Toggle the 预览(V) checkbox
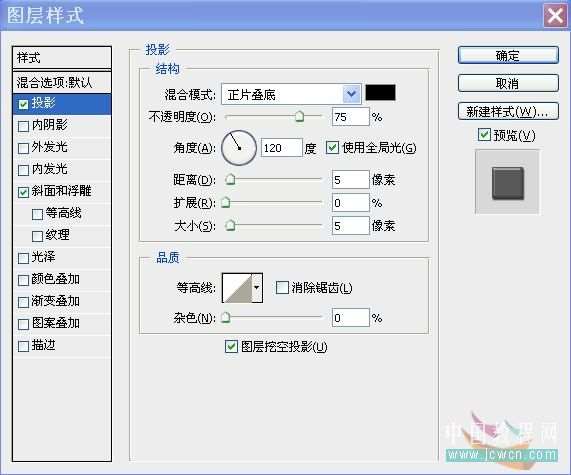Viewport: 571px width, 475px height. [484, 135]
